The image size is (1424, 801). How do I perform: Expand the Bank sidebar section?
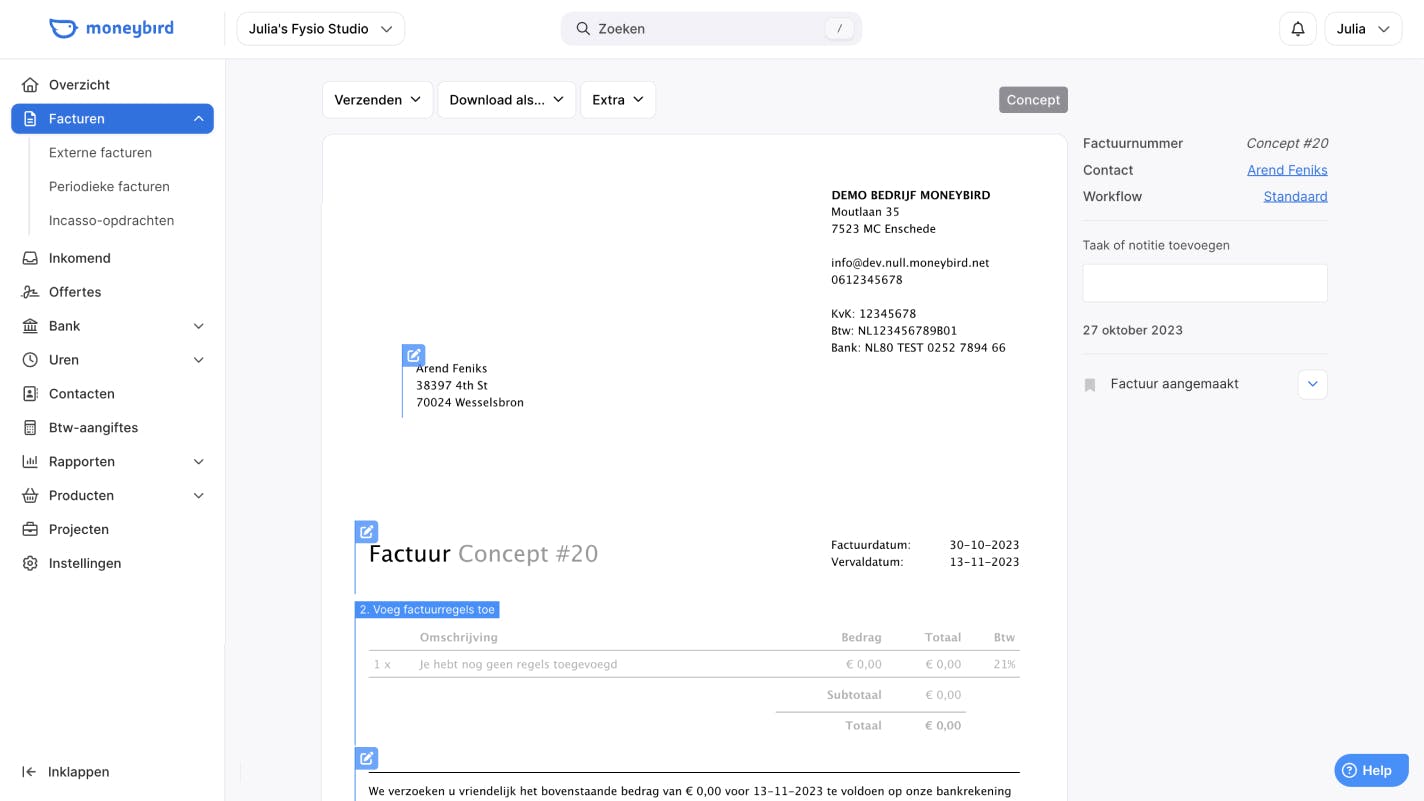(x=198, y=326)
